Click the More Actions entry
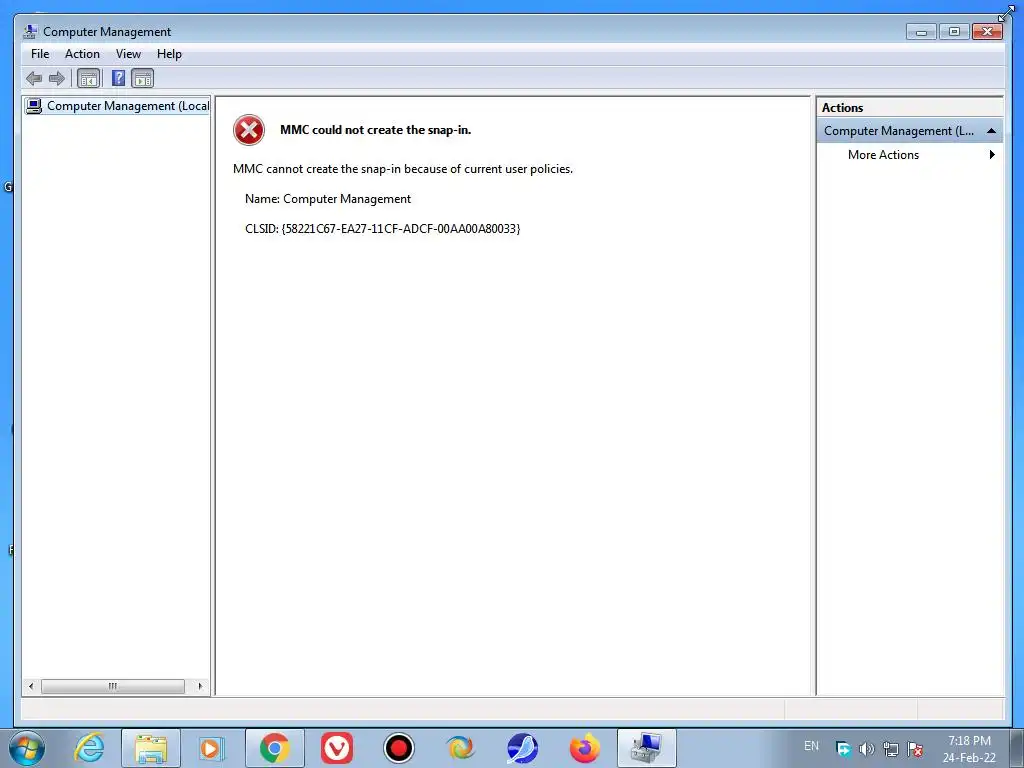Image resolution: width=1024 pixels, height=768 pixels. tap(883, 155)
